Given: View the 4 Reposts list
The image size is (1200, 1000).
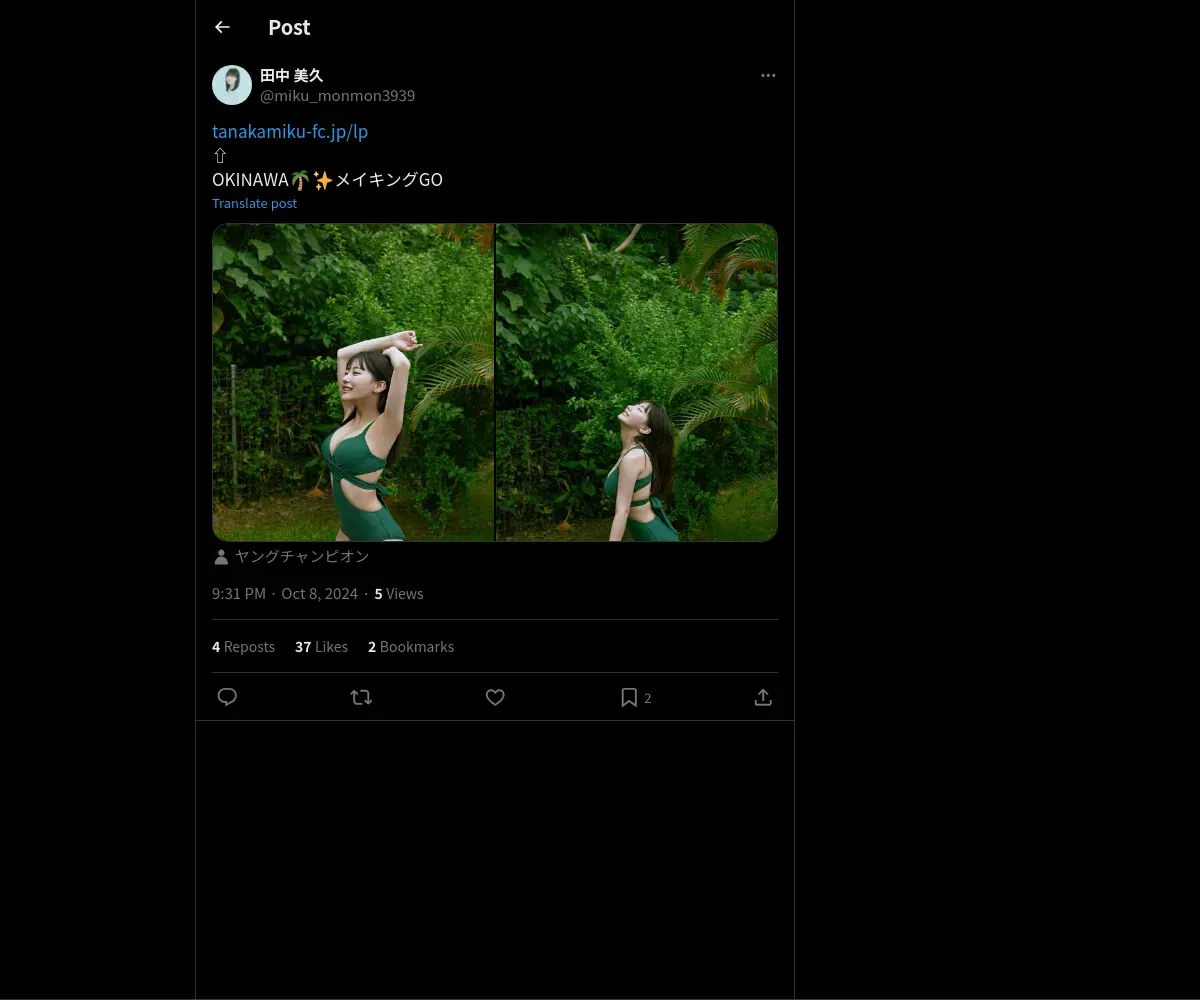Looking at the screenshot, I should 243,646.
